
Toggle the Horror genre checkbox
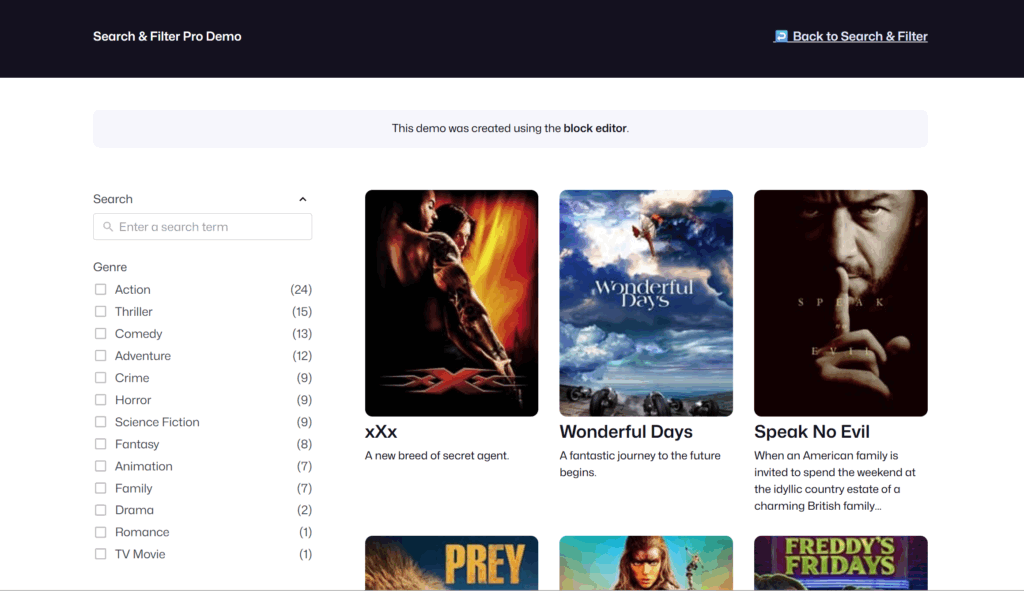(x=100, y=400)
